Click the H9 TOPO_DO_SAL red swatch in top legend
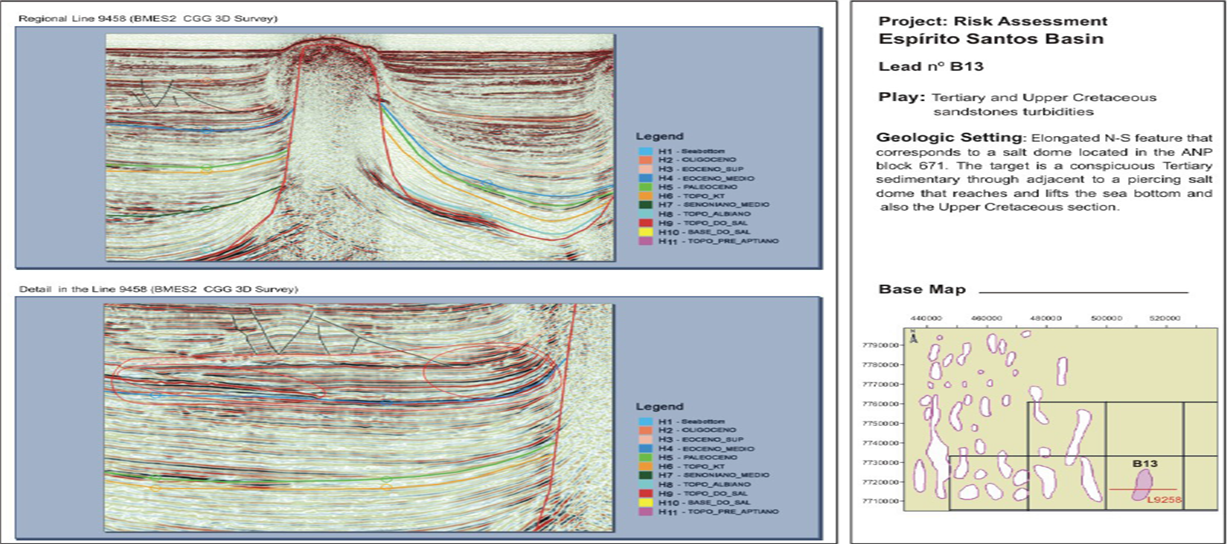This screenshot has height=544, width=1228. (647, 222)
